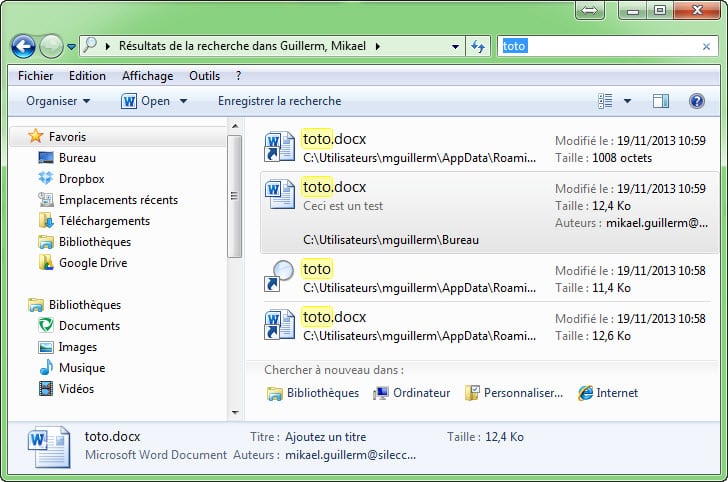Select toto.docx result located in Bureau
The height and width of the screenshot is (482, 728).
pyautogui.click(x=487, y=213)
